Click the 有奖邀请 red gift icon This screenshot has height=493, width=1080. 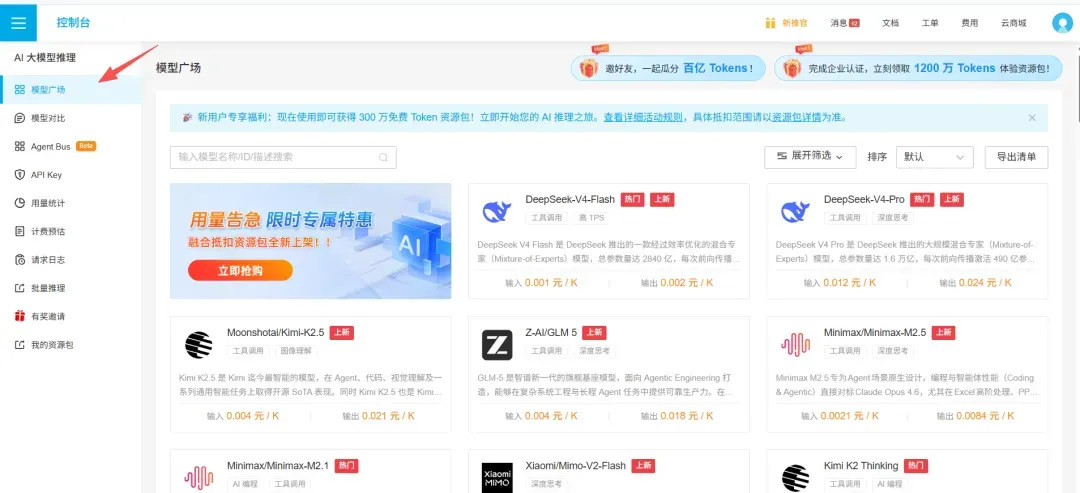point(20,316)
